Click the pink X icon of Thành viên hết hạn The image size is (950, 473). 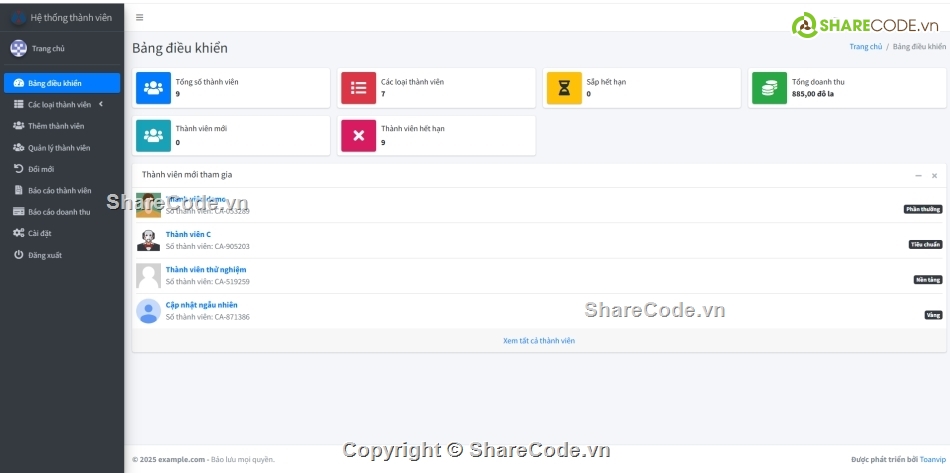[x=359, y=136]
